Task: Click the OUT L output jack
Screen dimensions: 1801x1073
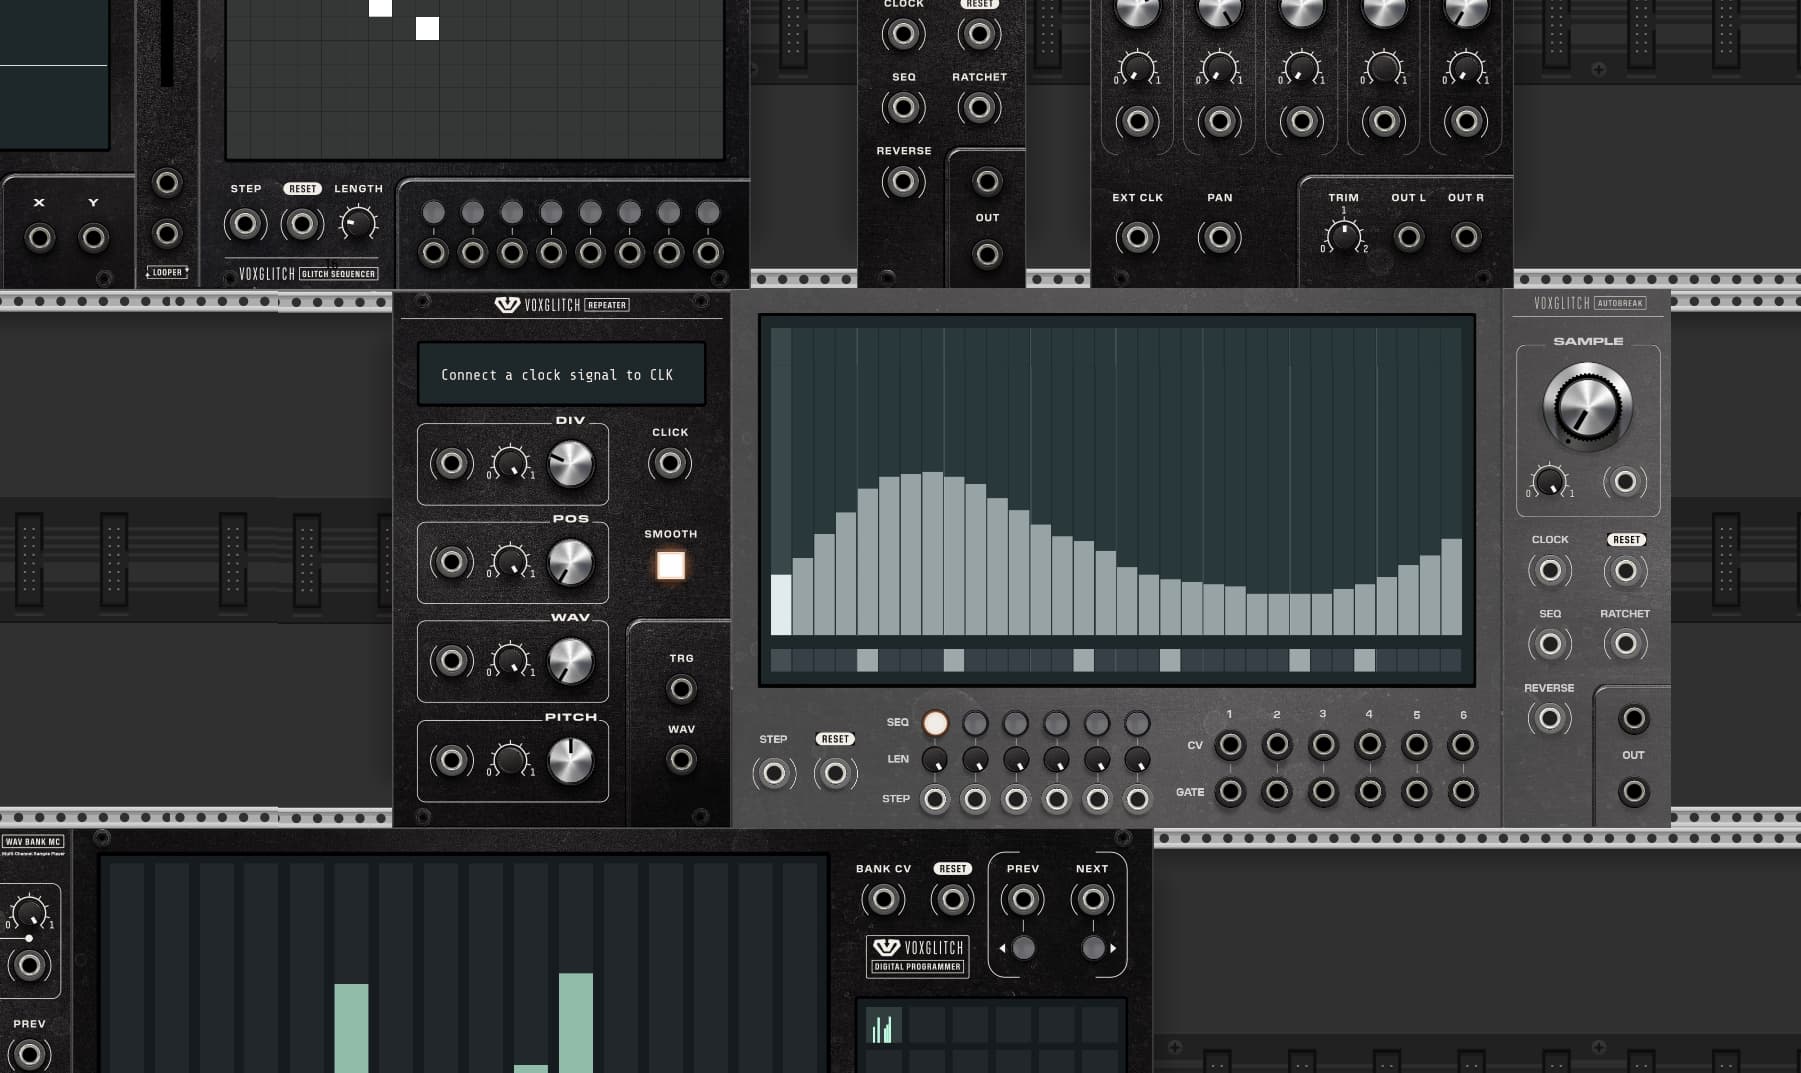Action: point(1408,237)
